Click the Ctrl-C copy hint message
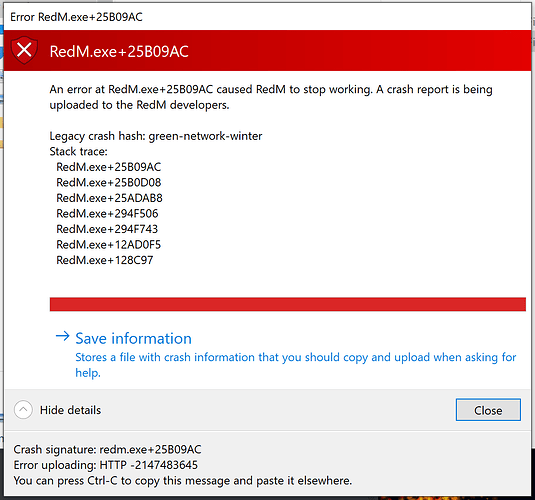535x500 pixels. click(x=183, y=481)
